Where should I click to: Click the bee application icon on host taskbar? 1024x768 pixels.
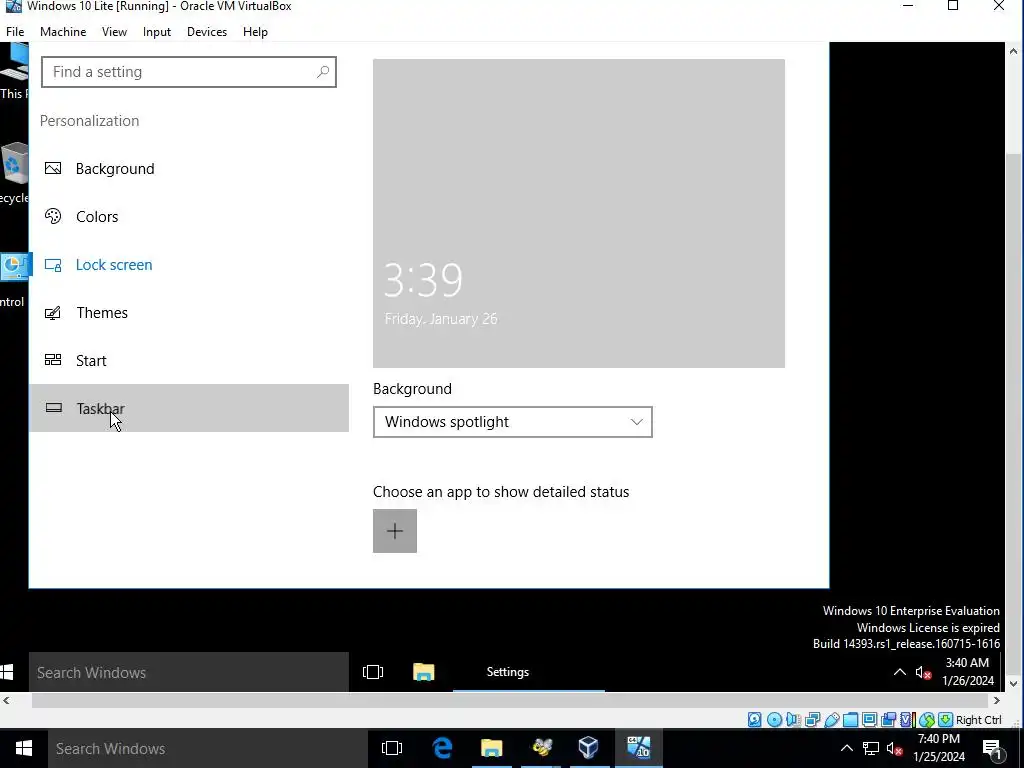541,748
